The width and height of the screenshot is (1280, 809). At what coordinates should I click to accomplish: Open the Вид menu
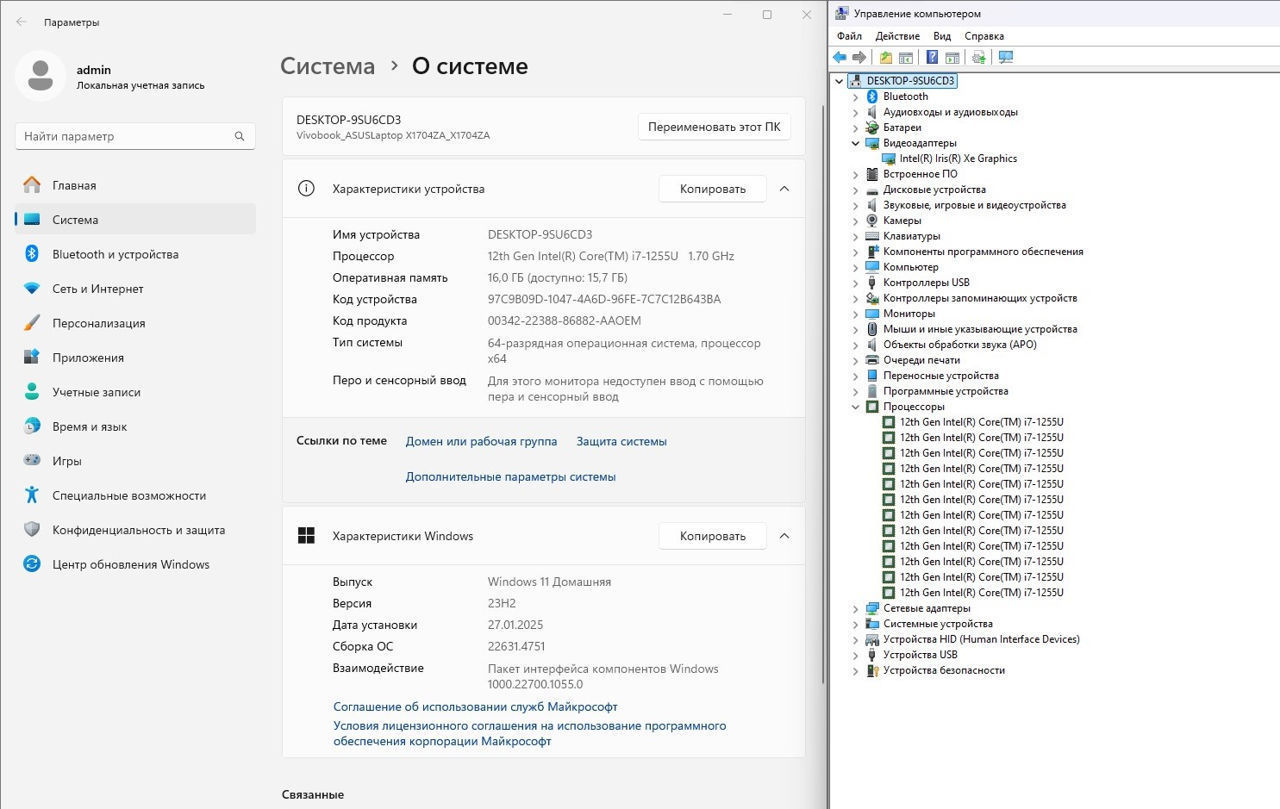pos(942,36)
